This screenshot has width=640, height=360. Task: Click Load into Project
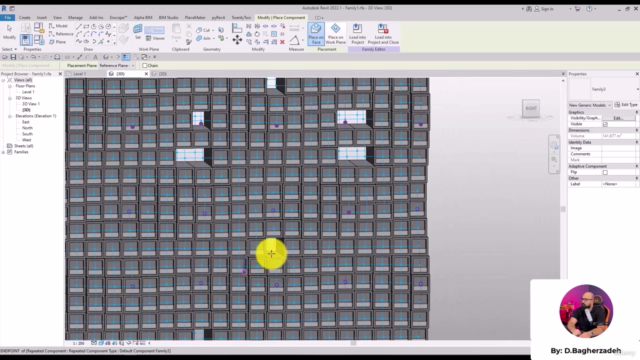[357, 33]
